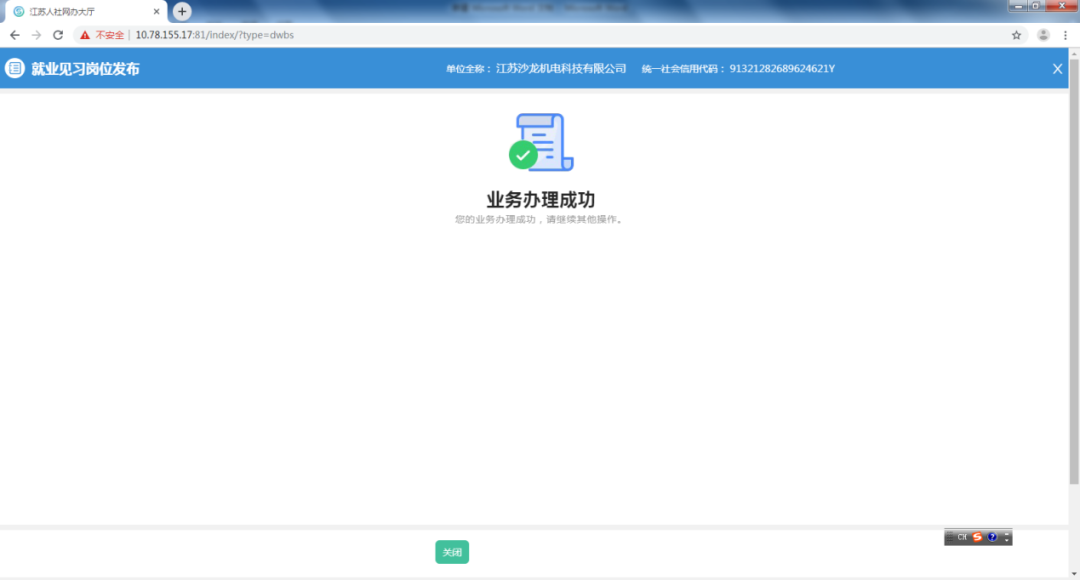
Task: Click the page scrollbar down arrow
Action: click(x=1074, y=571)
